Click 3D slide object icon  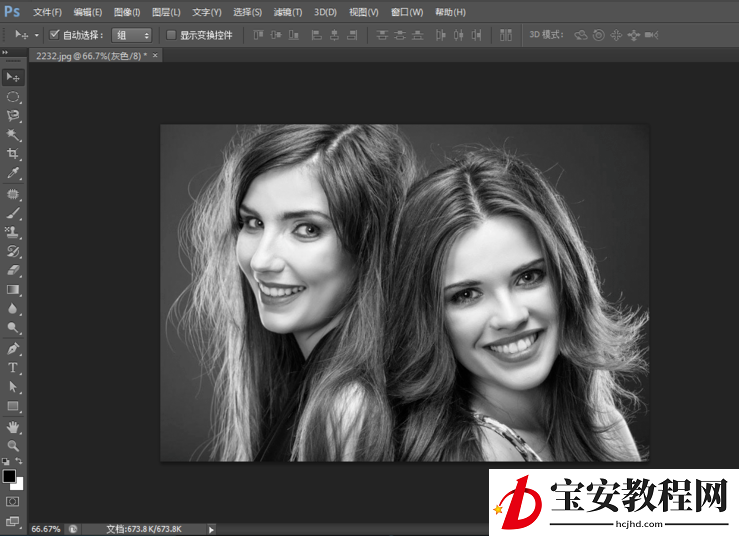[634, 35]
